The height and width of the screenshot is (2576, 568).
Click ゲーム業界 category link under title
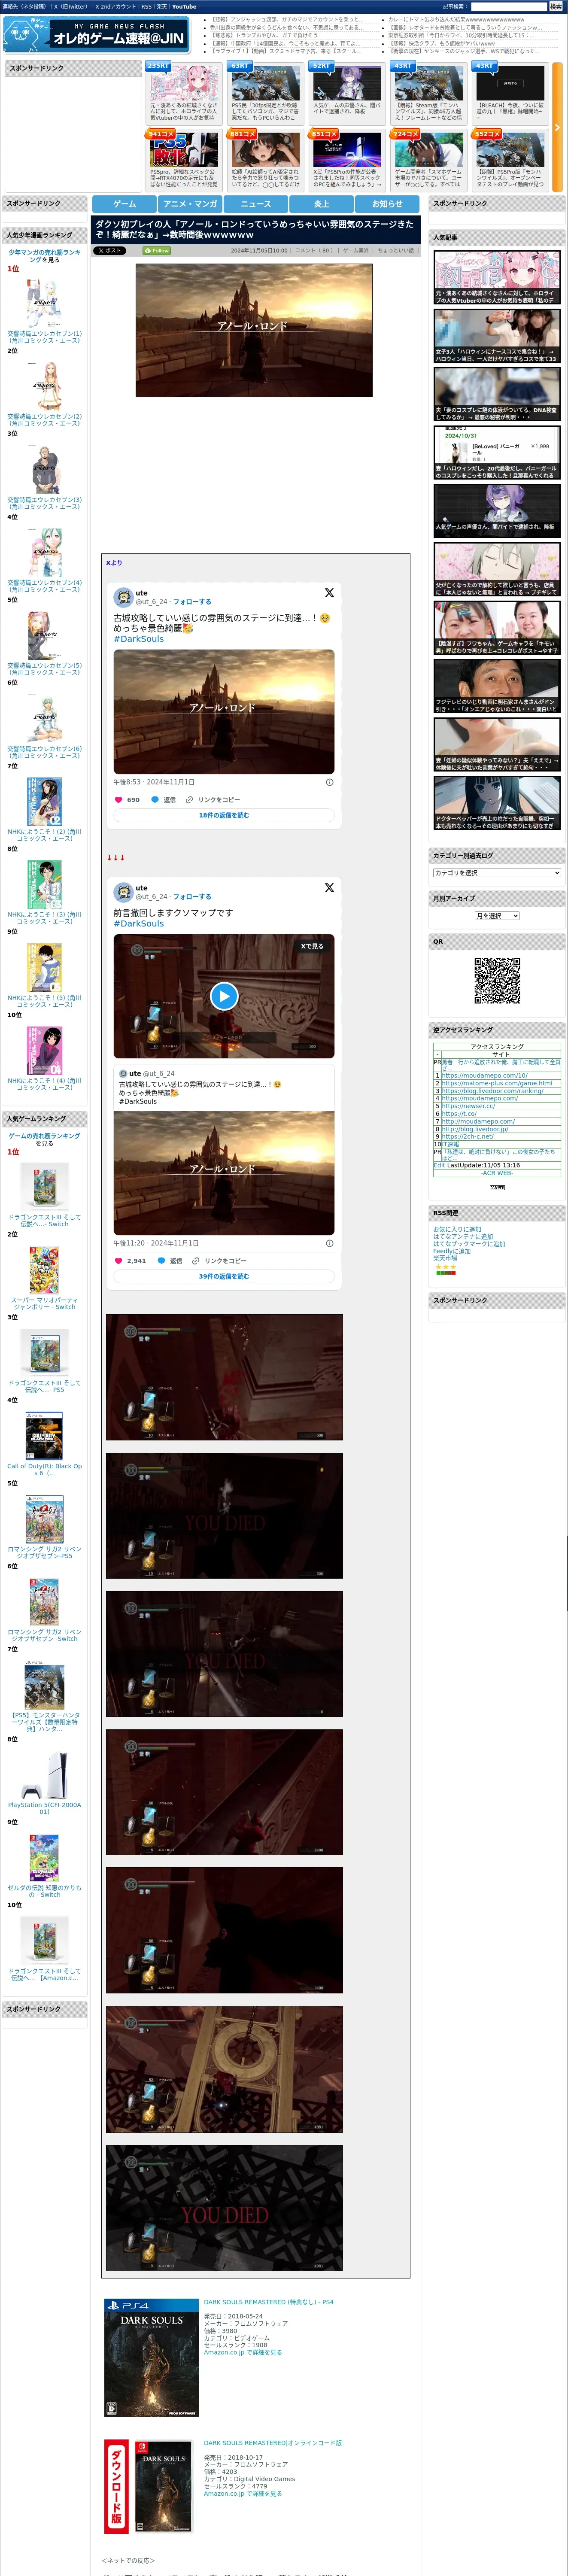tap(356, 251)
